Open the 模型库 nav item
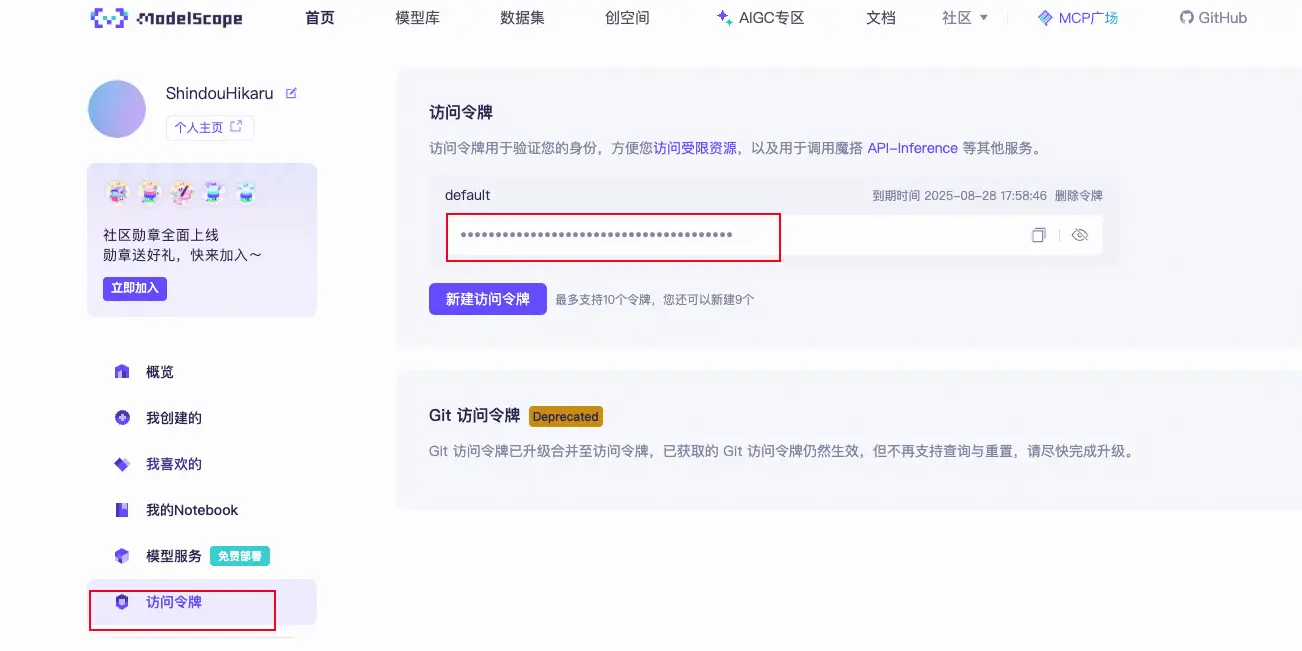Image resolution: width=1302 pixels, height=651 pixels. pos(417,18)
